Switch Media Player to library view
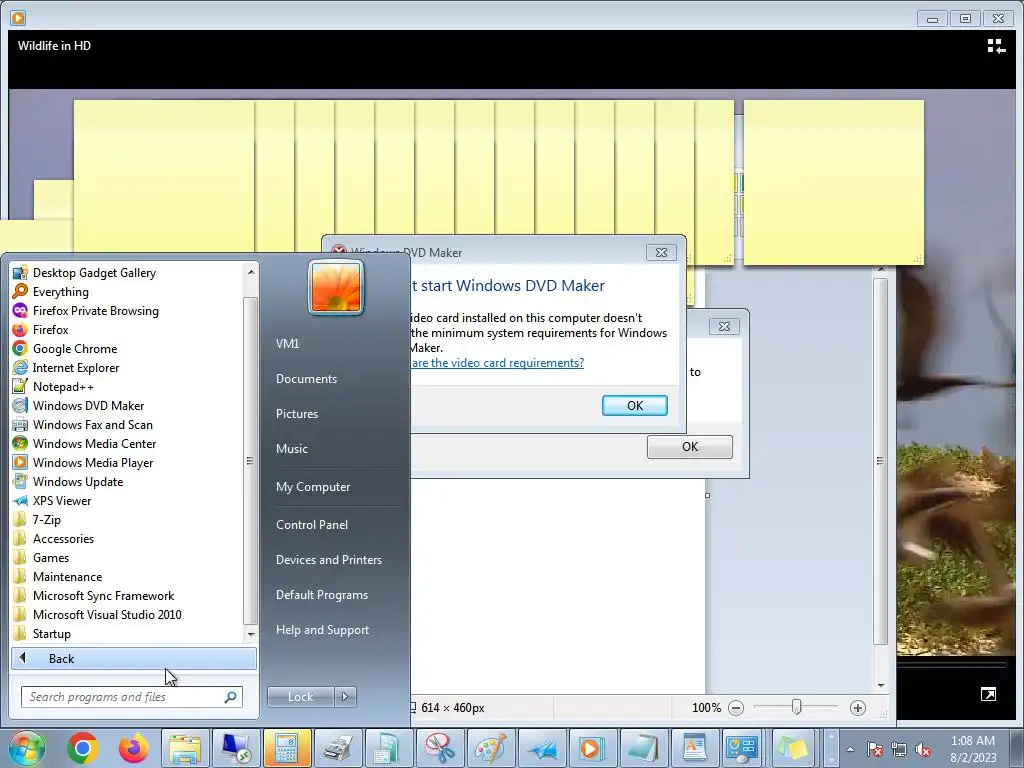The height and width of the screenshot is (768, 1024). coord(995,46)
